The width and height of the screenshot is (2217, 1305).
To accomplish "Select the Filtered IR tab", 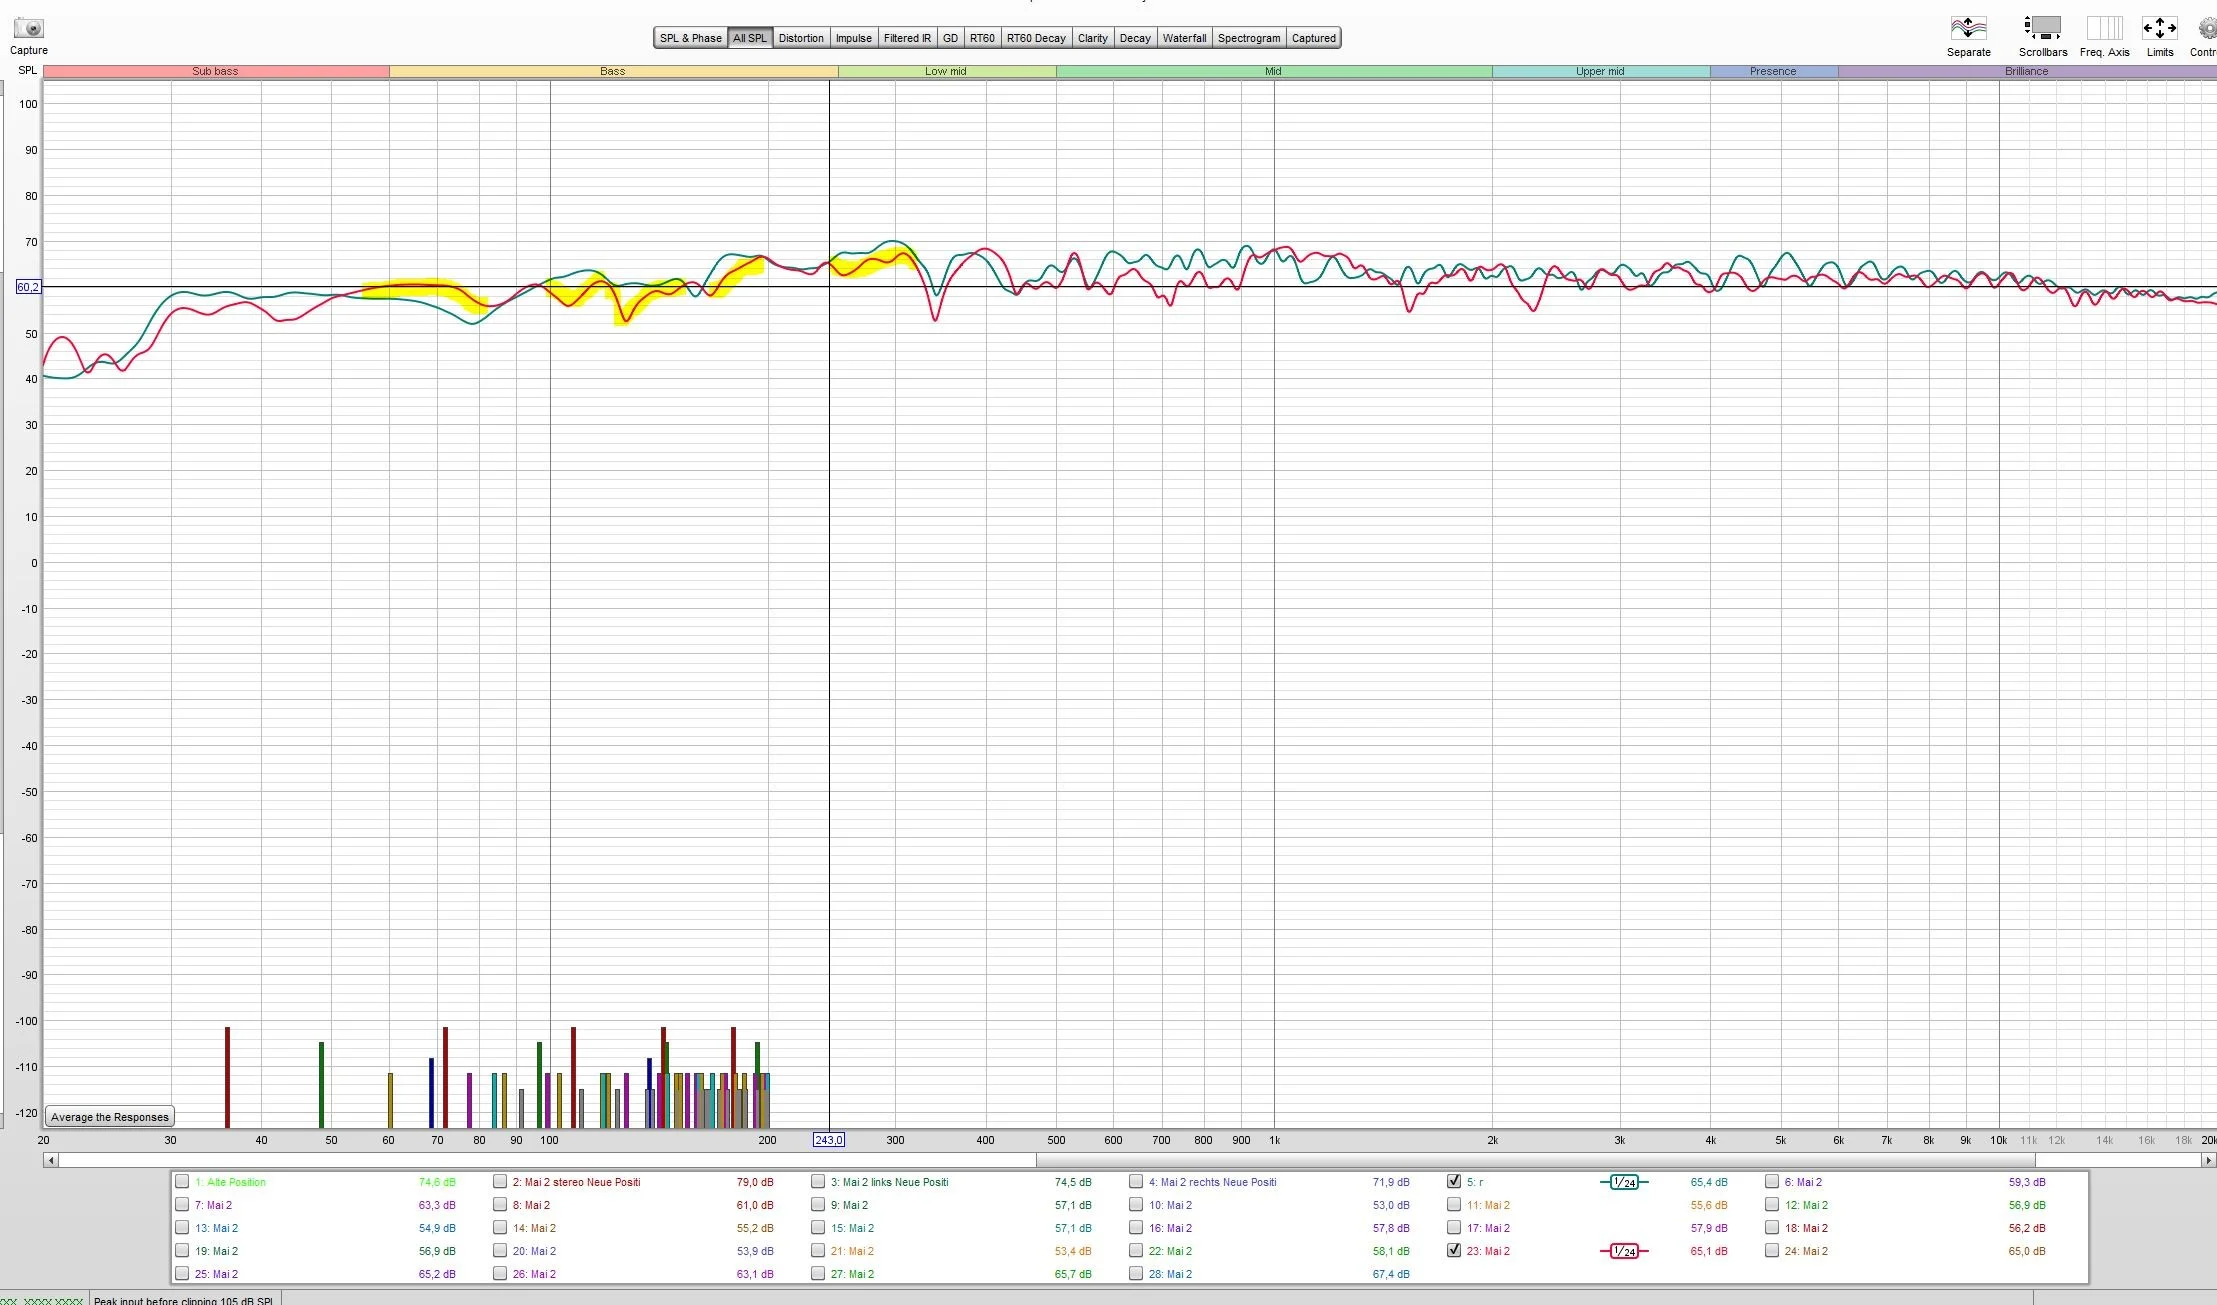I will pos(907,38).
